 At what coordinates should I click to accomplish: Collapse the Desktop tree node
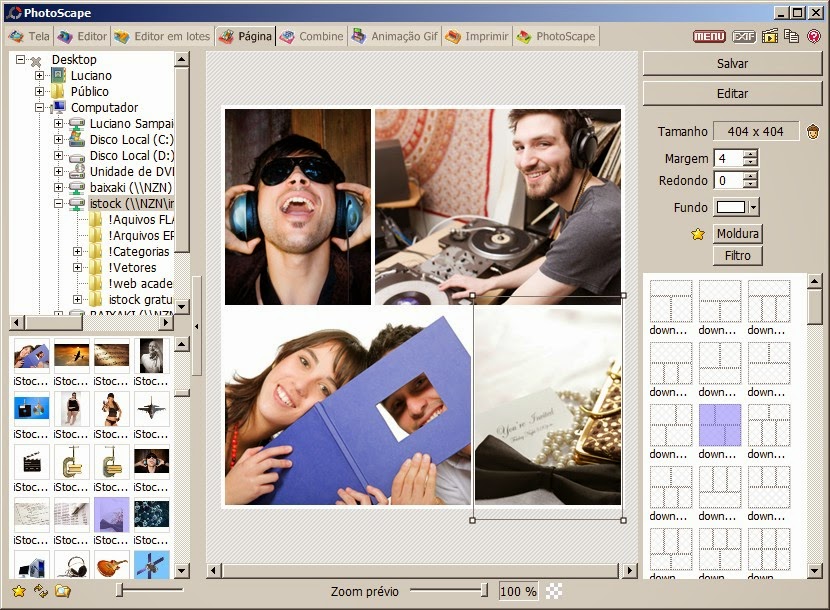click(x=20, y=59)
